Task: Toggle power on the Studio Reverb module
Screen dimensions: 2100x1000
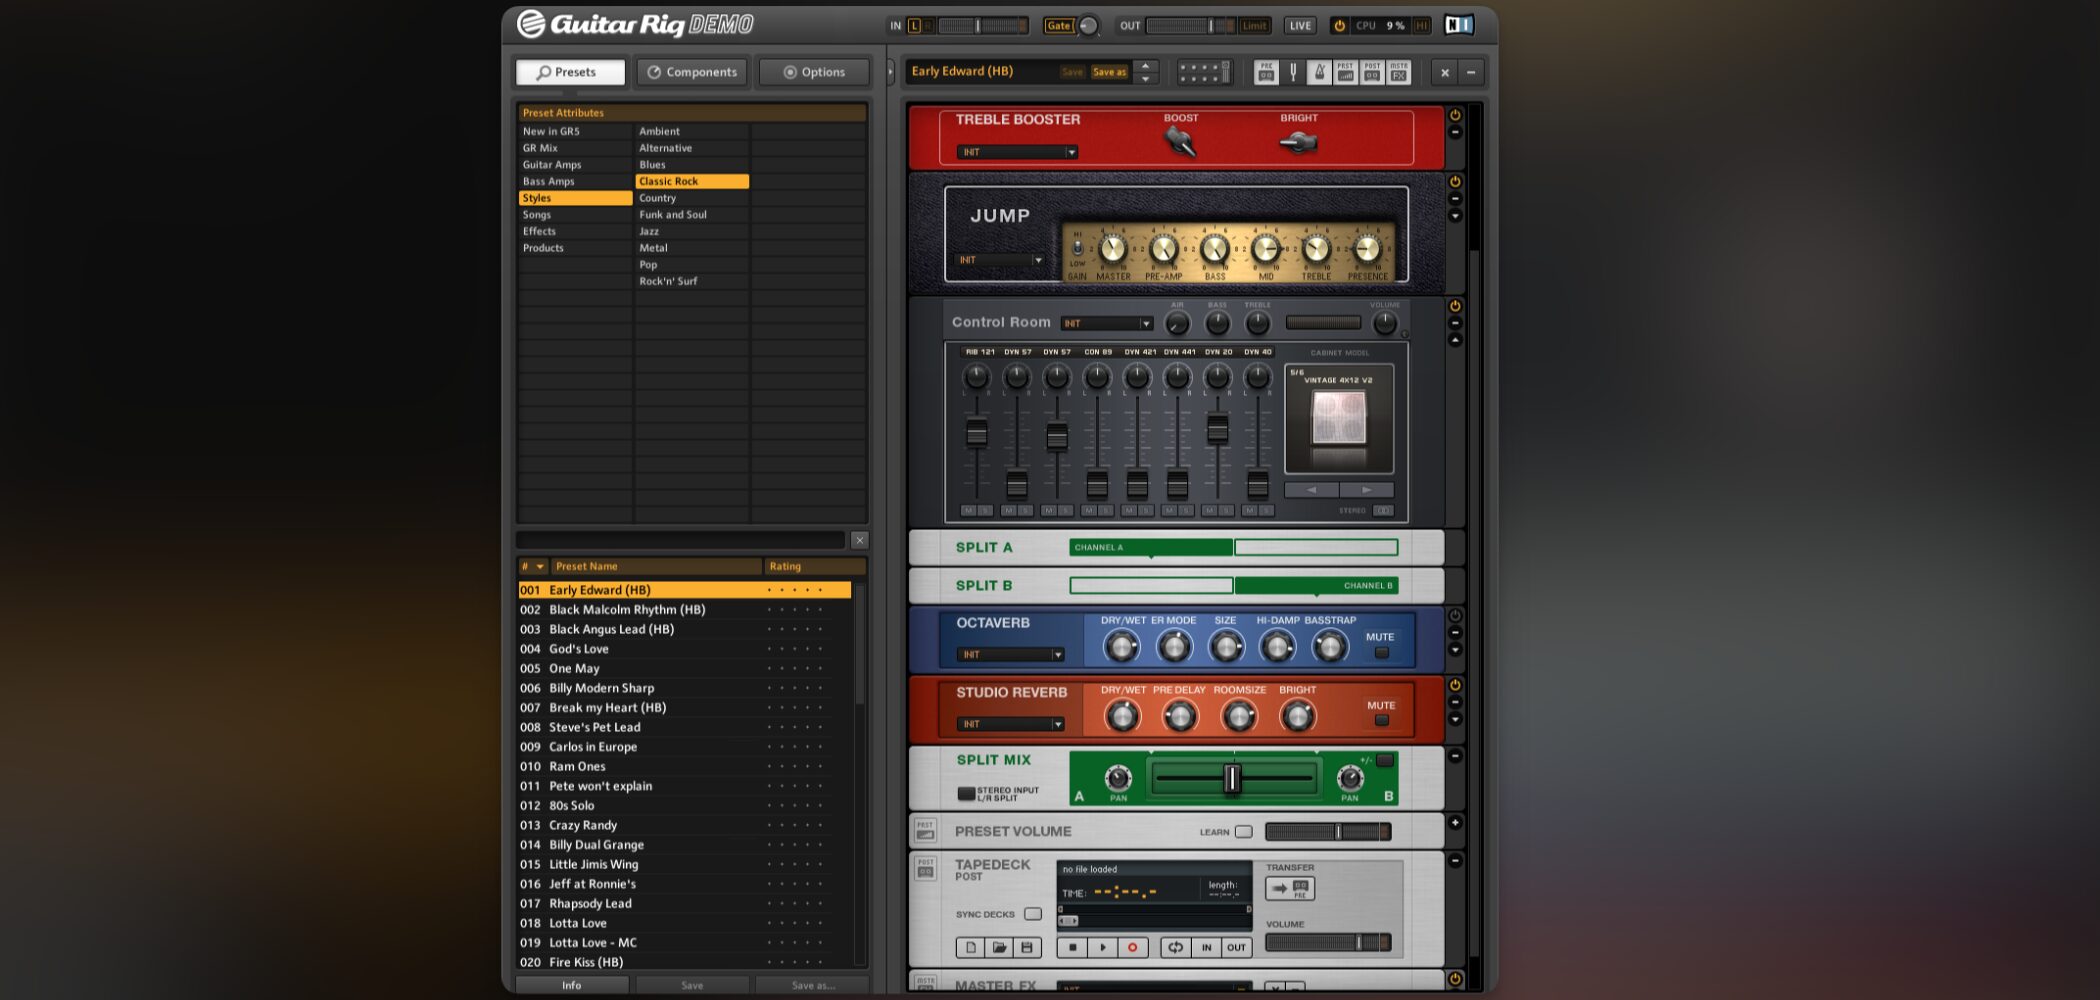Action: coord(1455,685)
